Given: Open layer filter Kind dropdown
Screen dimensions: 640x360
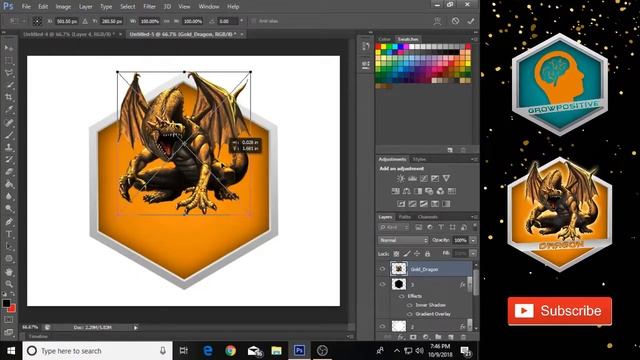Looking at the screenshot, I should tap(394, 227).
